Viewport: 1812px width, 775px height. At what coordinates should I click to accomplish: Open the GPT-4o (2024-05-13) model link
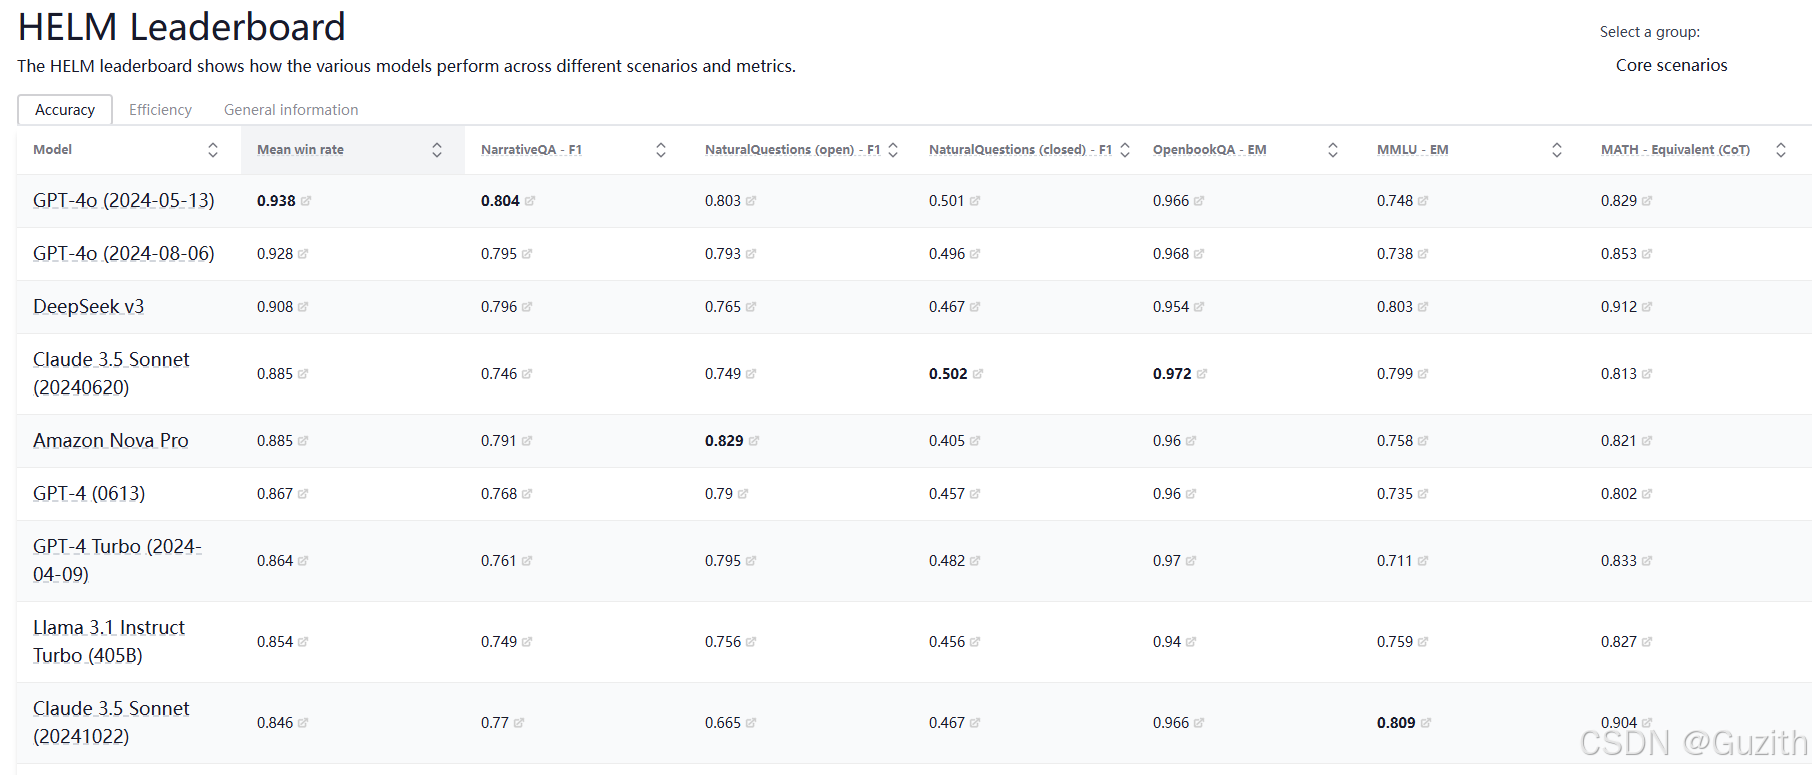point(124,201)
